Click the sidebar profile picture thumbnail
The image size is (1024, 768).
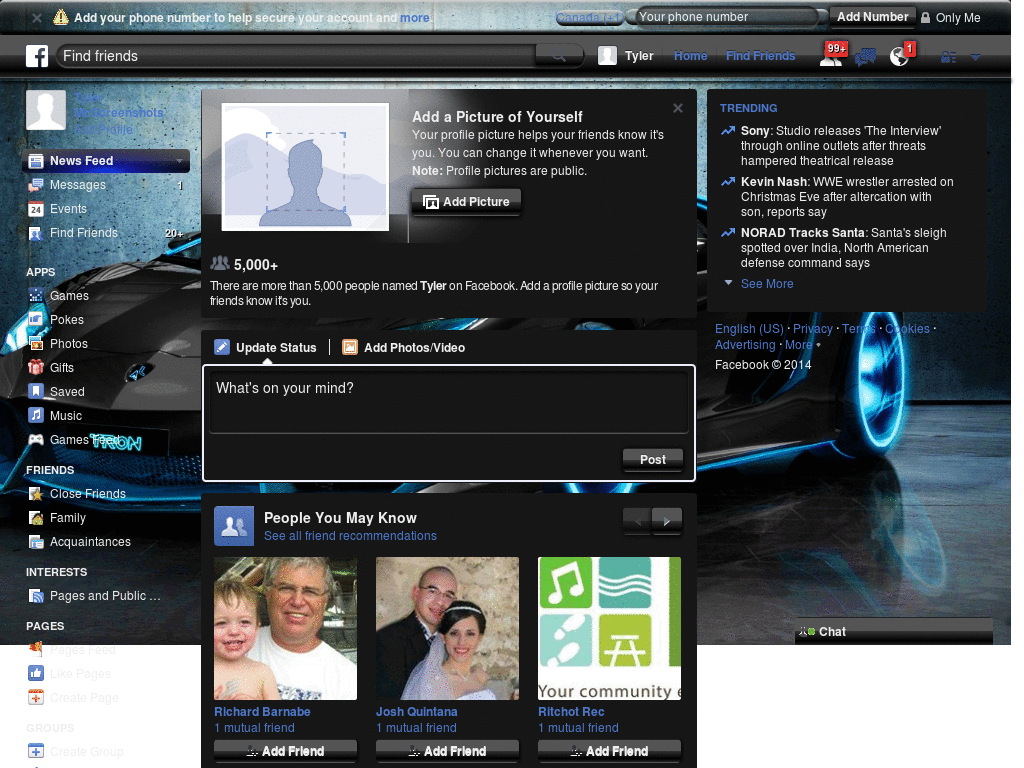click(46, 110)
